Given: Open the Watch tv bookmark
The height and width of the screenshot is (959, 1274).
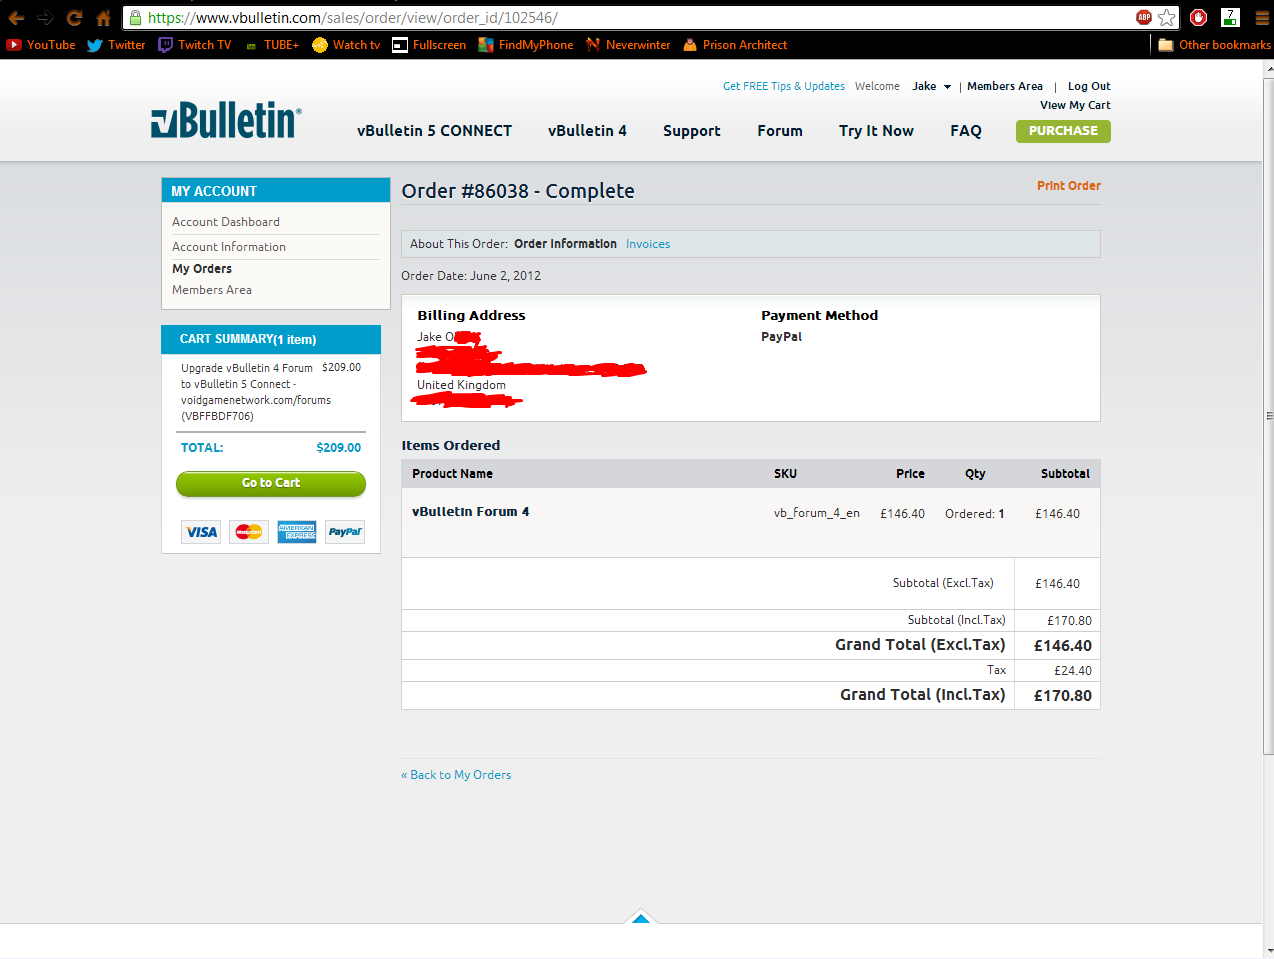Looking at the screenshot, I should [x=346, y=45].
